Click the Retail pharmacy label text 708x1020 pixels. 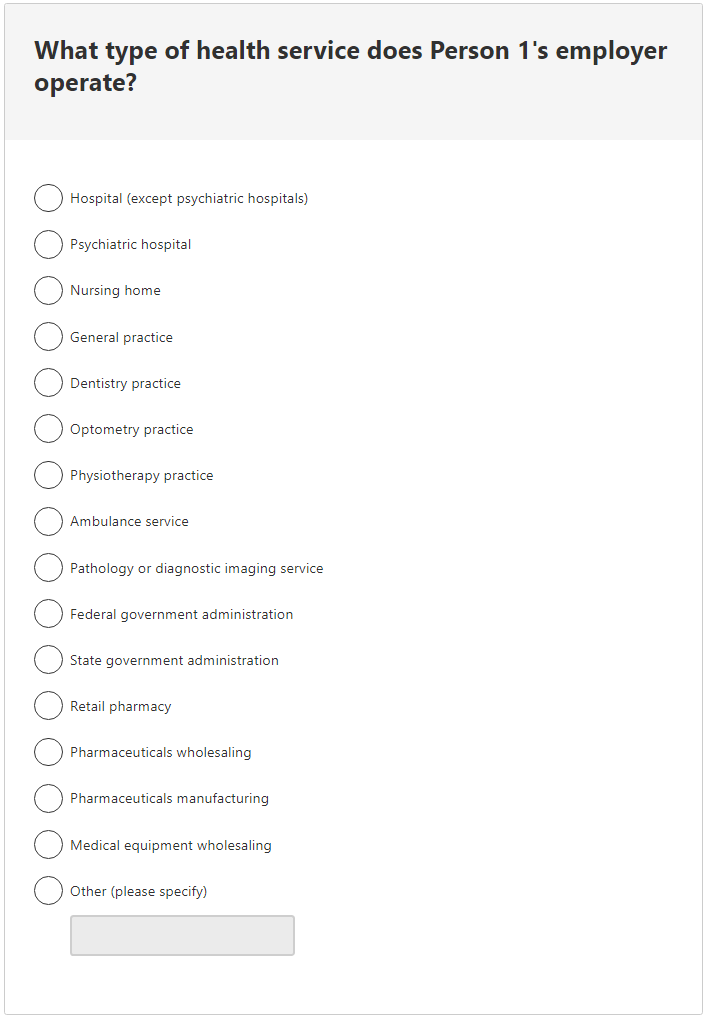122,705
